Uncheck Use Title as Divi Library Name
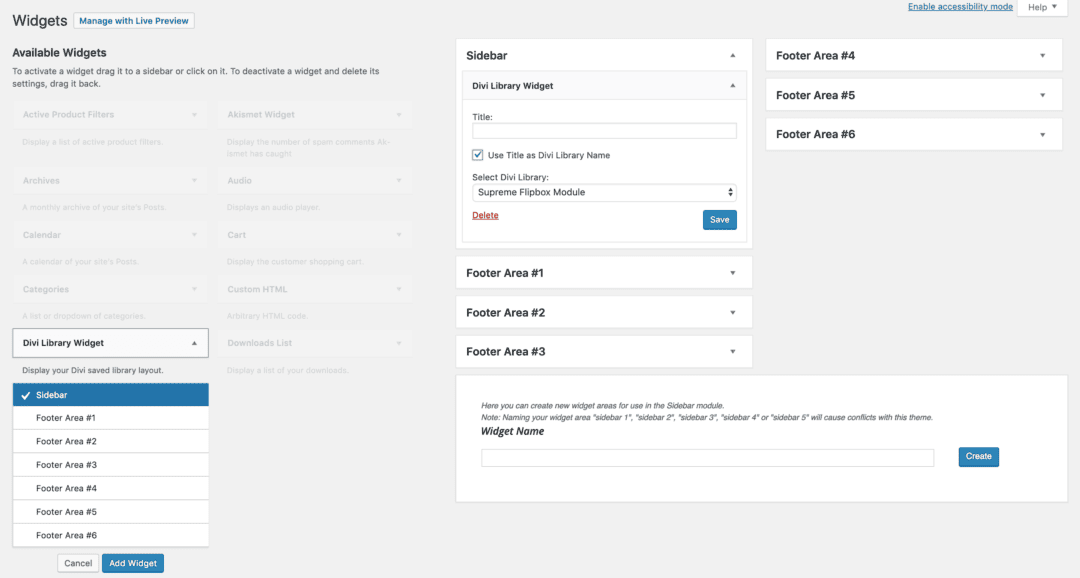This screenshot has width=1080, height=578. [477, 155]
